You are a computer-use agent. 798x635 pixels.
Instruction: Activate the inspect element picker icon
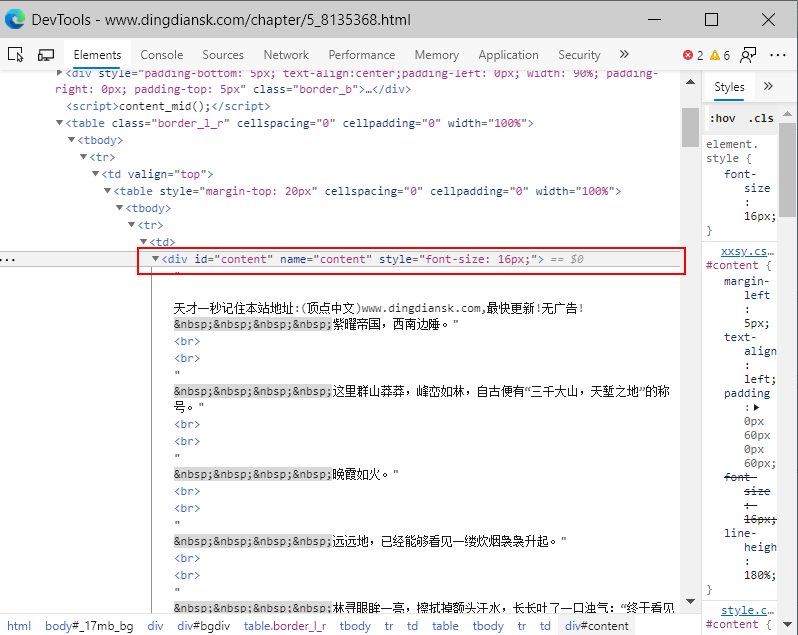16,54
